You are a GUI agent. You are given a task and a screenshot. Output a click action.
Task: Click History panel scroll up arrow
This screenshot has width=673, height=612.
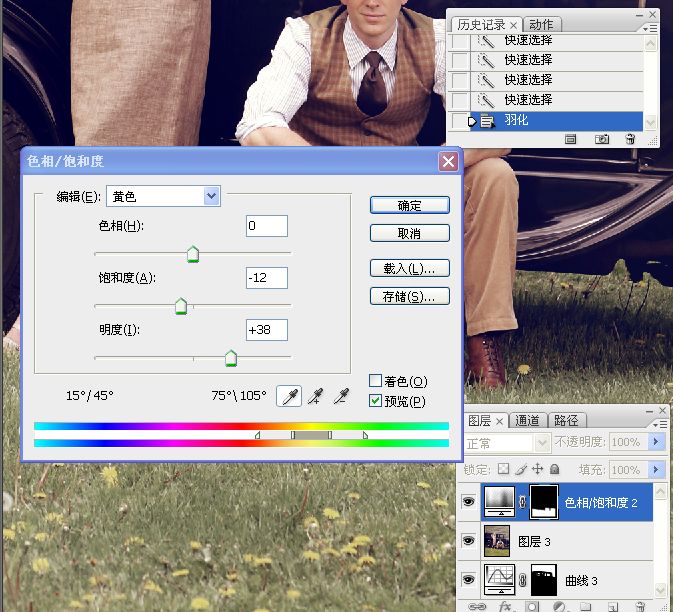651,44
